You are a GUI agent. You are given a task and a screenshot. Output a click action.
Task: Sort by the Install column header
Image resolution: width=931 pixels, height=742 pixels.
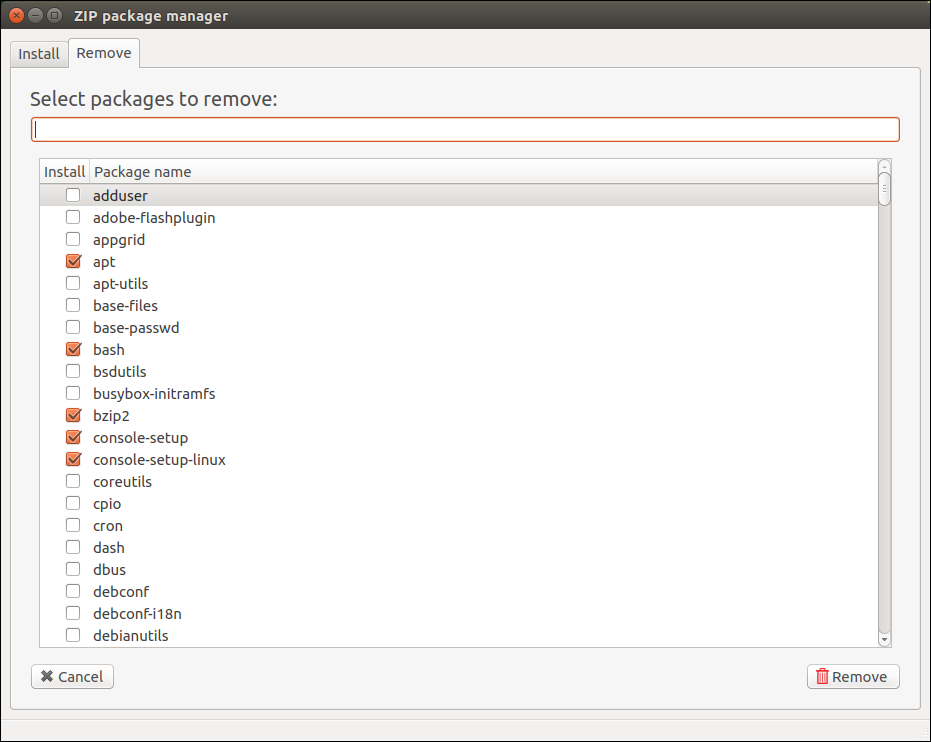coord(64,172)
